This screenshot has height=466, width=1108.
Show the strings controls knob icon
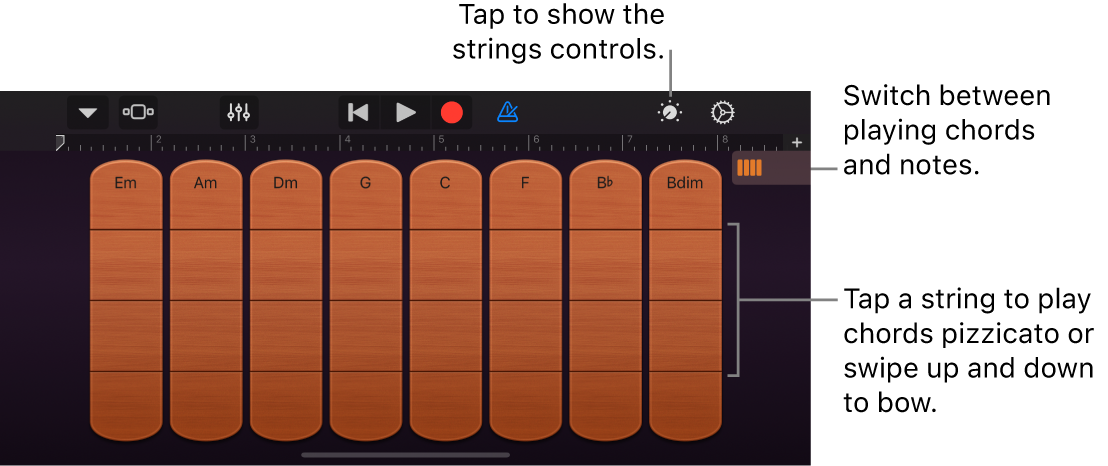click(670, 112)
